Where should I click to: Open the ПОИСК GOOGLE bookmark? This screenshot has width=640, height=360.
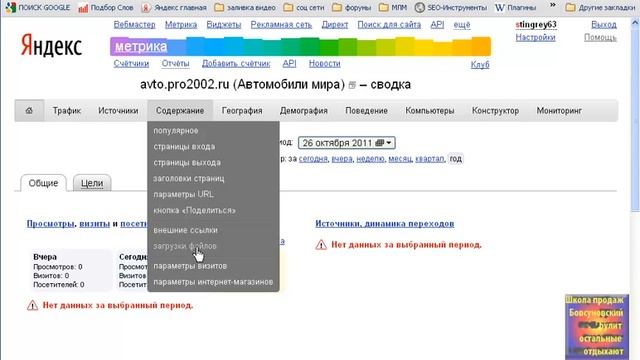[38, 7]
